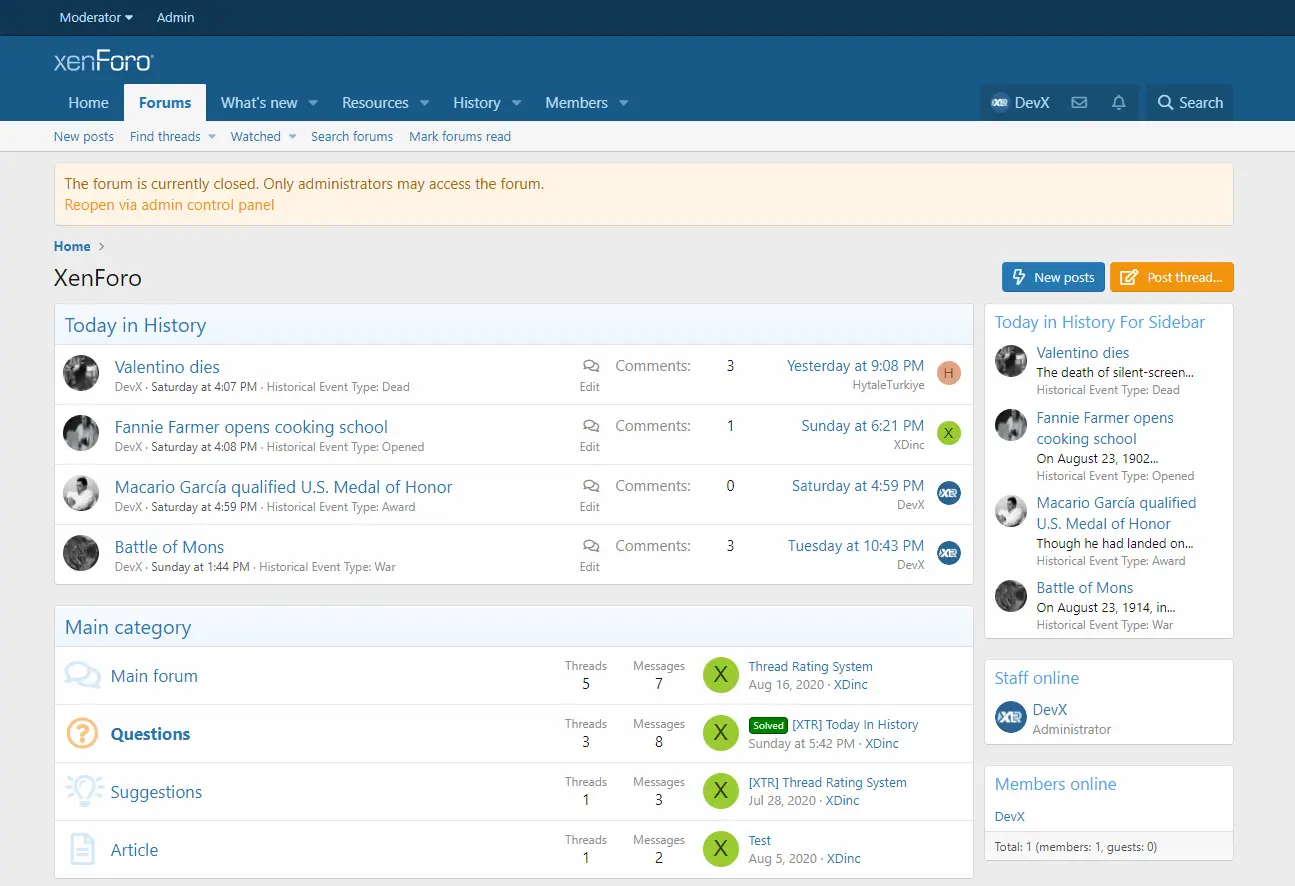Open the conversations envelope icon
The image size is (1295, 886).
click(x=1079, y=103)
